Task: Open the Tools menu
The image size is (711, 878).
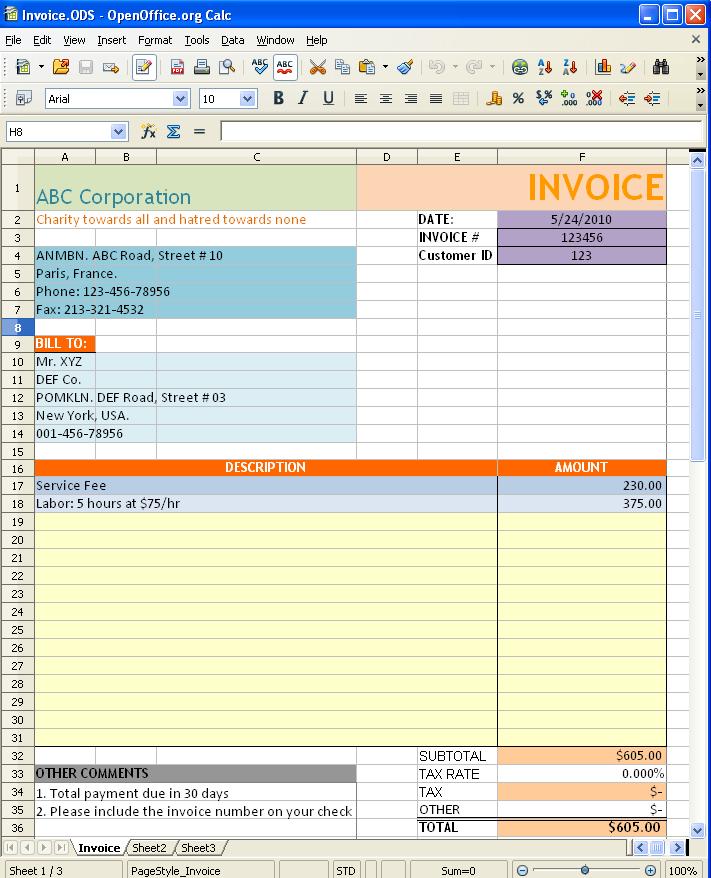Action: pyautogui.click(x=197, y=40)
